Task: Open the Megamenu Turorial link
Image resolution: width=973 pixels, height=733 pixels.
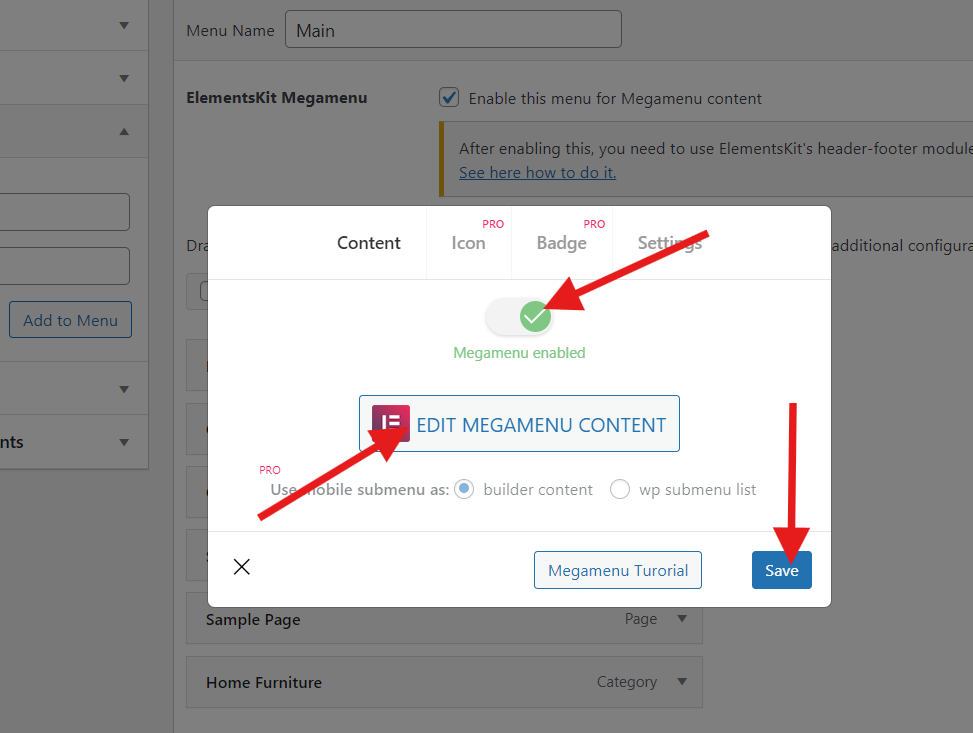Action: click(x=617, y=570)
